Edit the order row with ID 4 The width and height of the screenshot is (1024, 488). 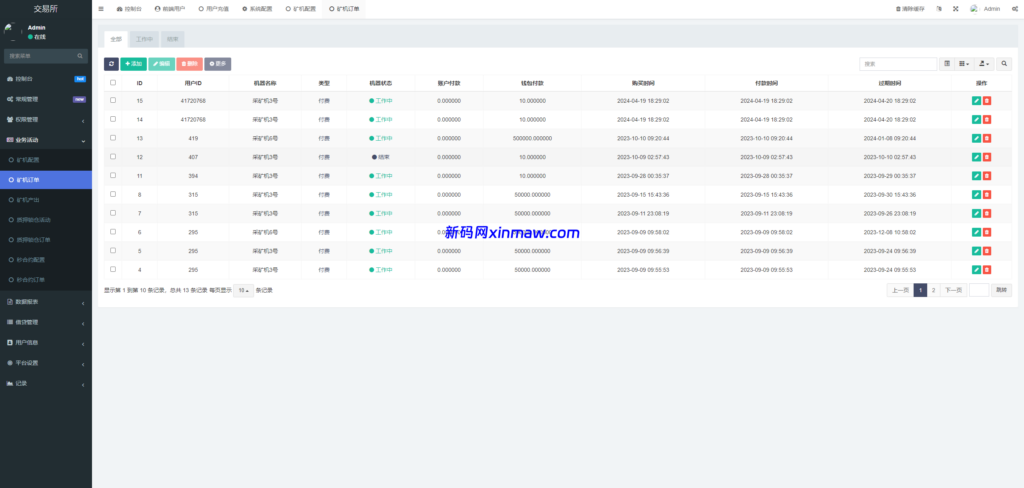point(976,270)
